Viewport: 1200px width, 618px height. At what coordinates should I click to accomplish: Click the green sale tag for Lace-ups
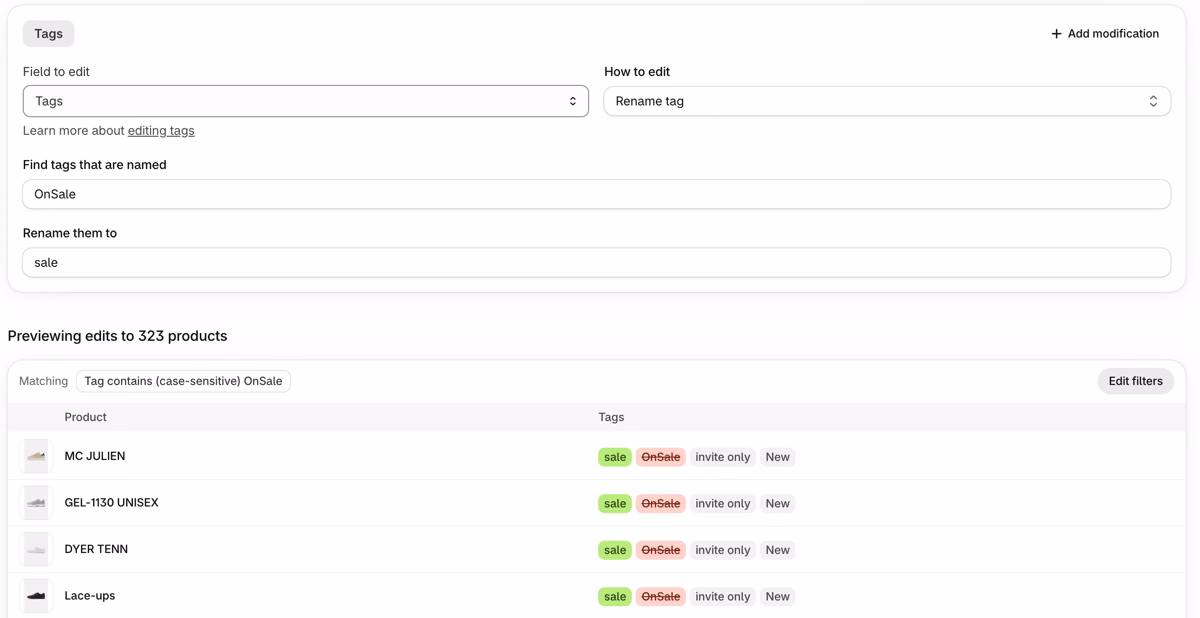click(615, 597)
